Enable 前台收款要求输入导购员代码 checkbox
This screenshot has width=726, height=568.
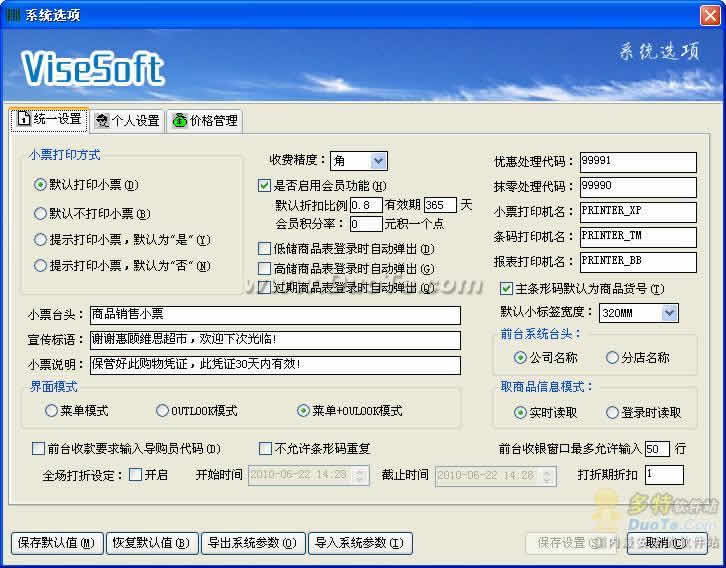(38, 448)
